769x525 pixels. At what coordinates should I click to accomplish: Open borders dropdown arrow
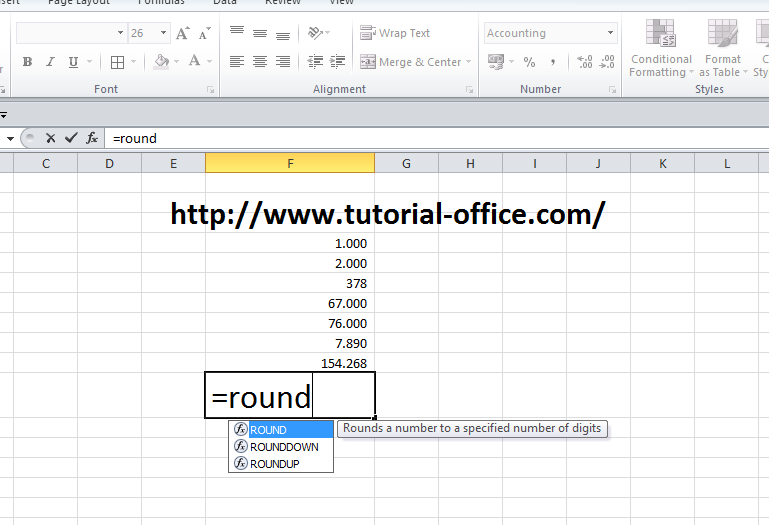pos(133,62)
